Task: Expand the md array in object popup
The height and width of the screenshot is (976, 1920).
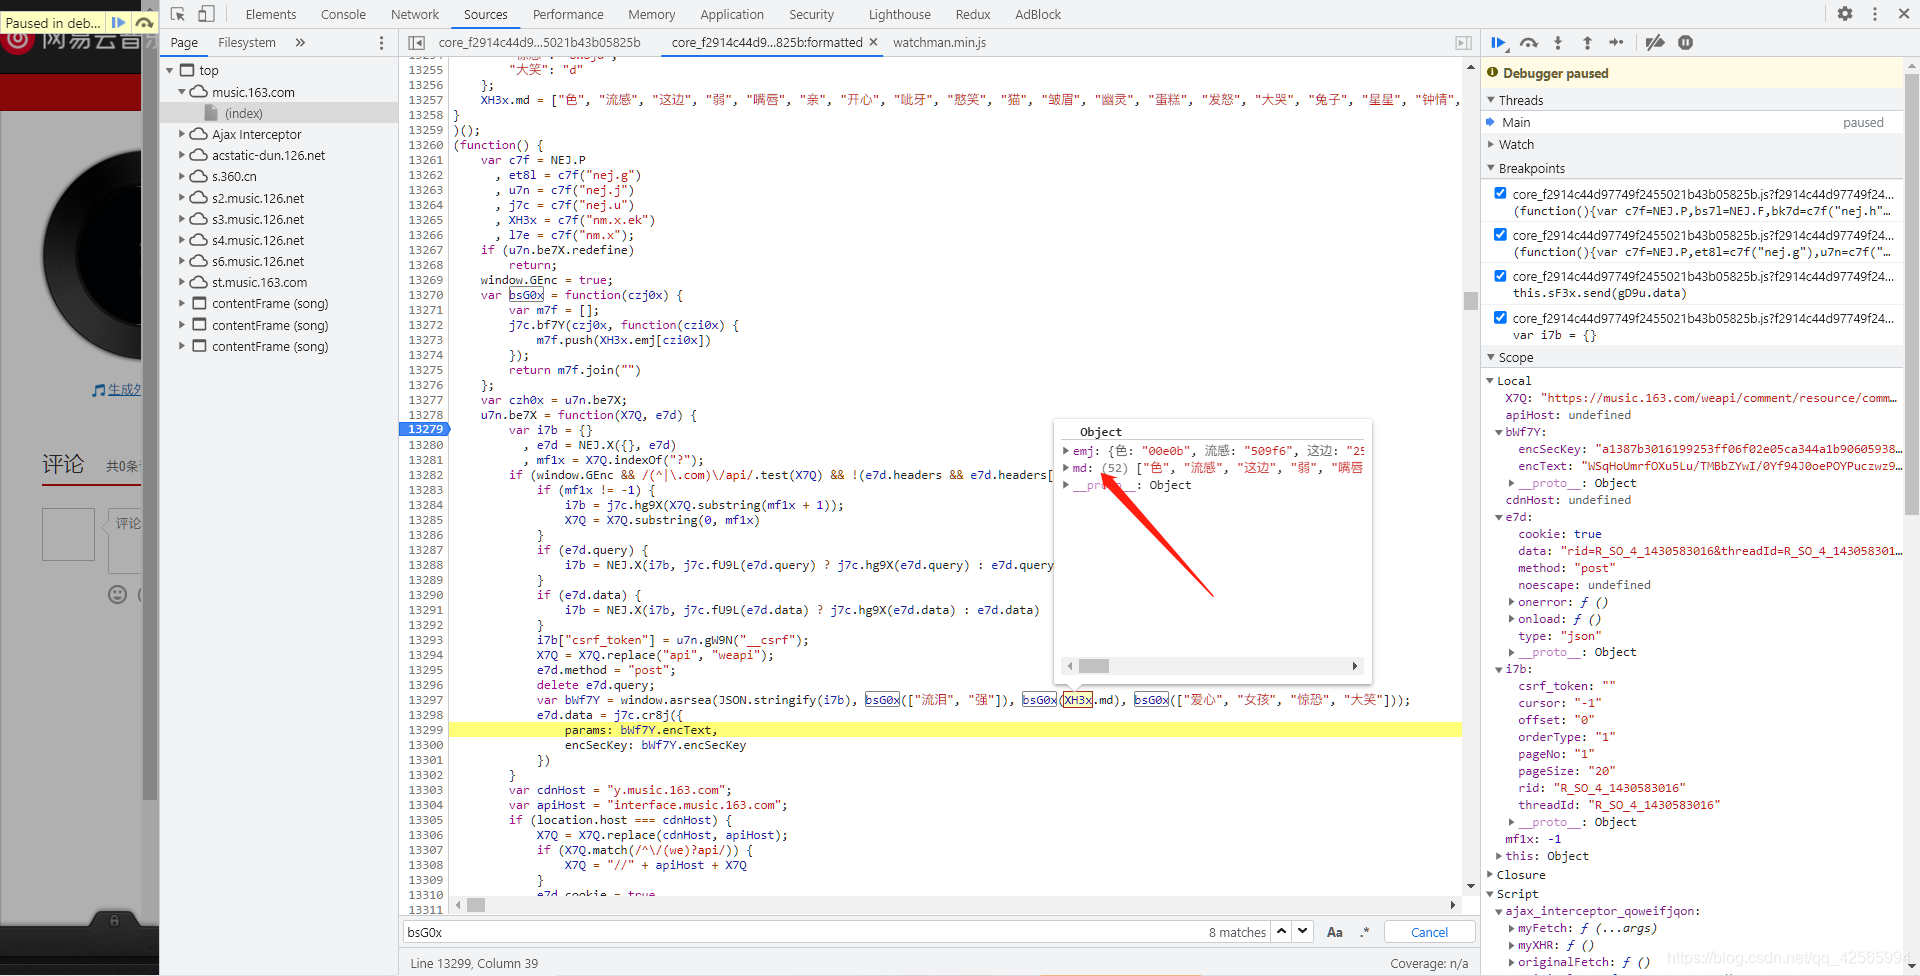Action: tap(1066, 467)
